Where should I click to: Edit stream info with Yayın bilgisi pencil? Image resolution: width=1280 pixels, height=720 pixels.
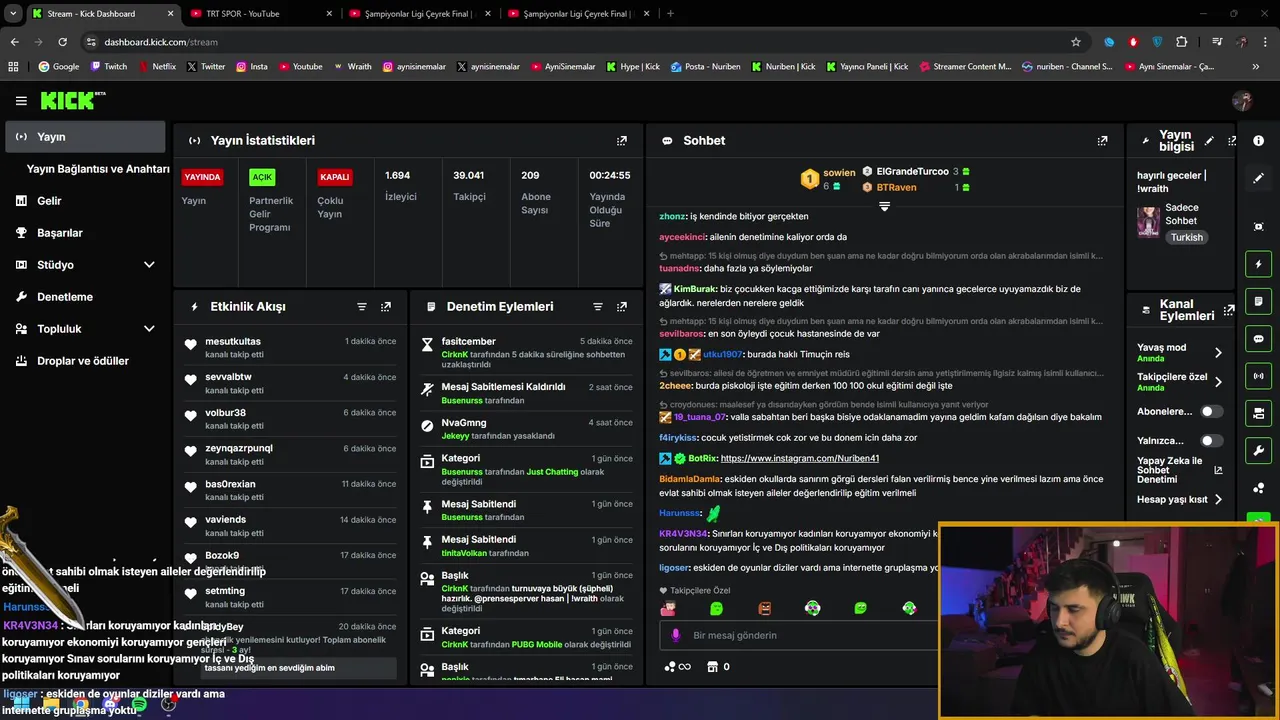tap(1209, 141)
